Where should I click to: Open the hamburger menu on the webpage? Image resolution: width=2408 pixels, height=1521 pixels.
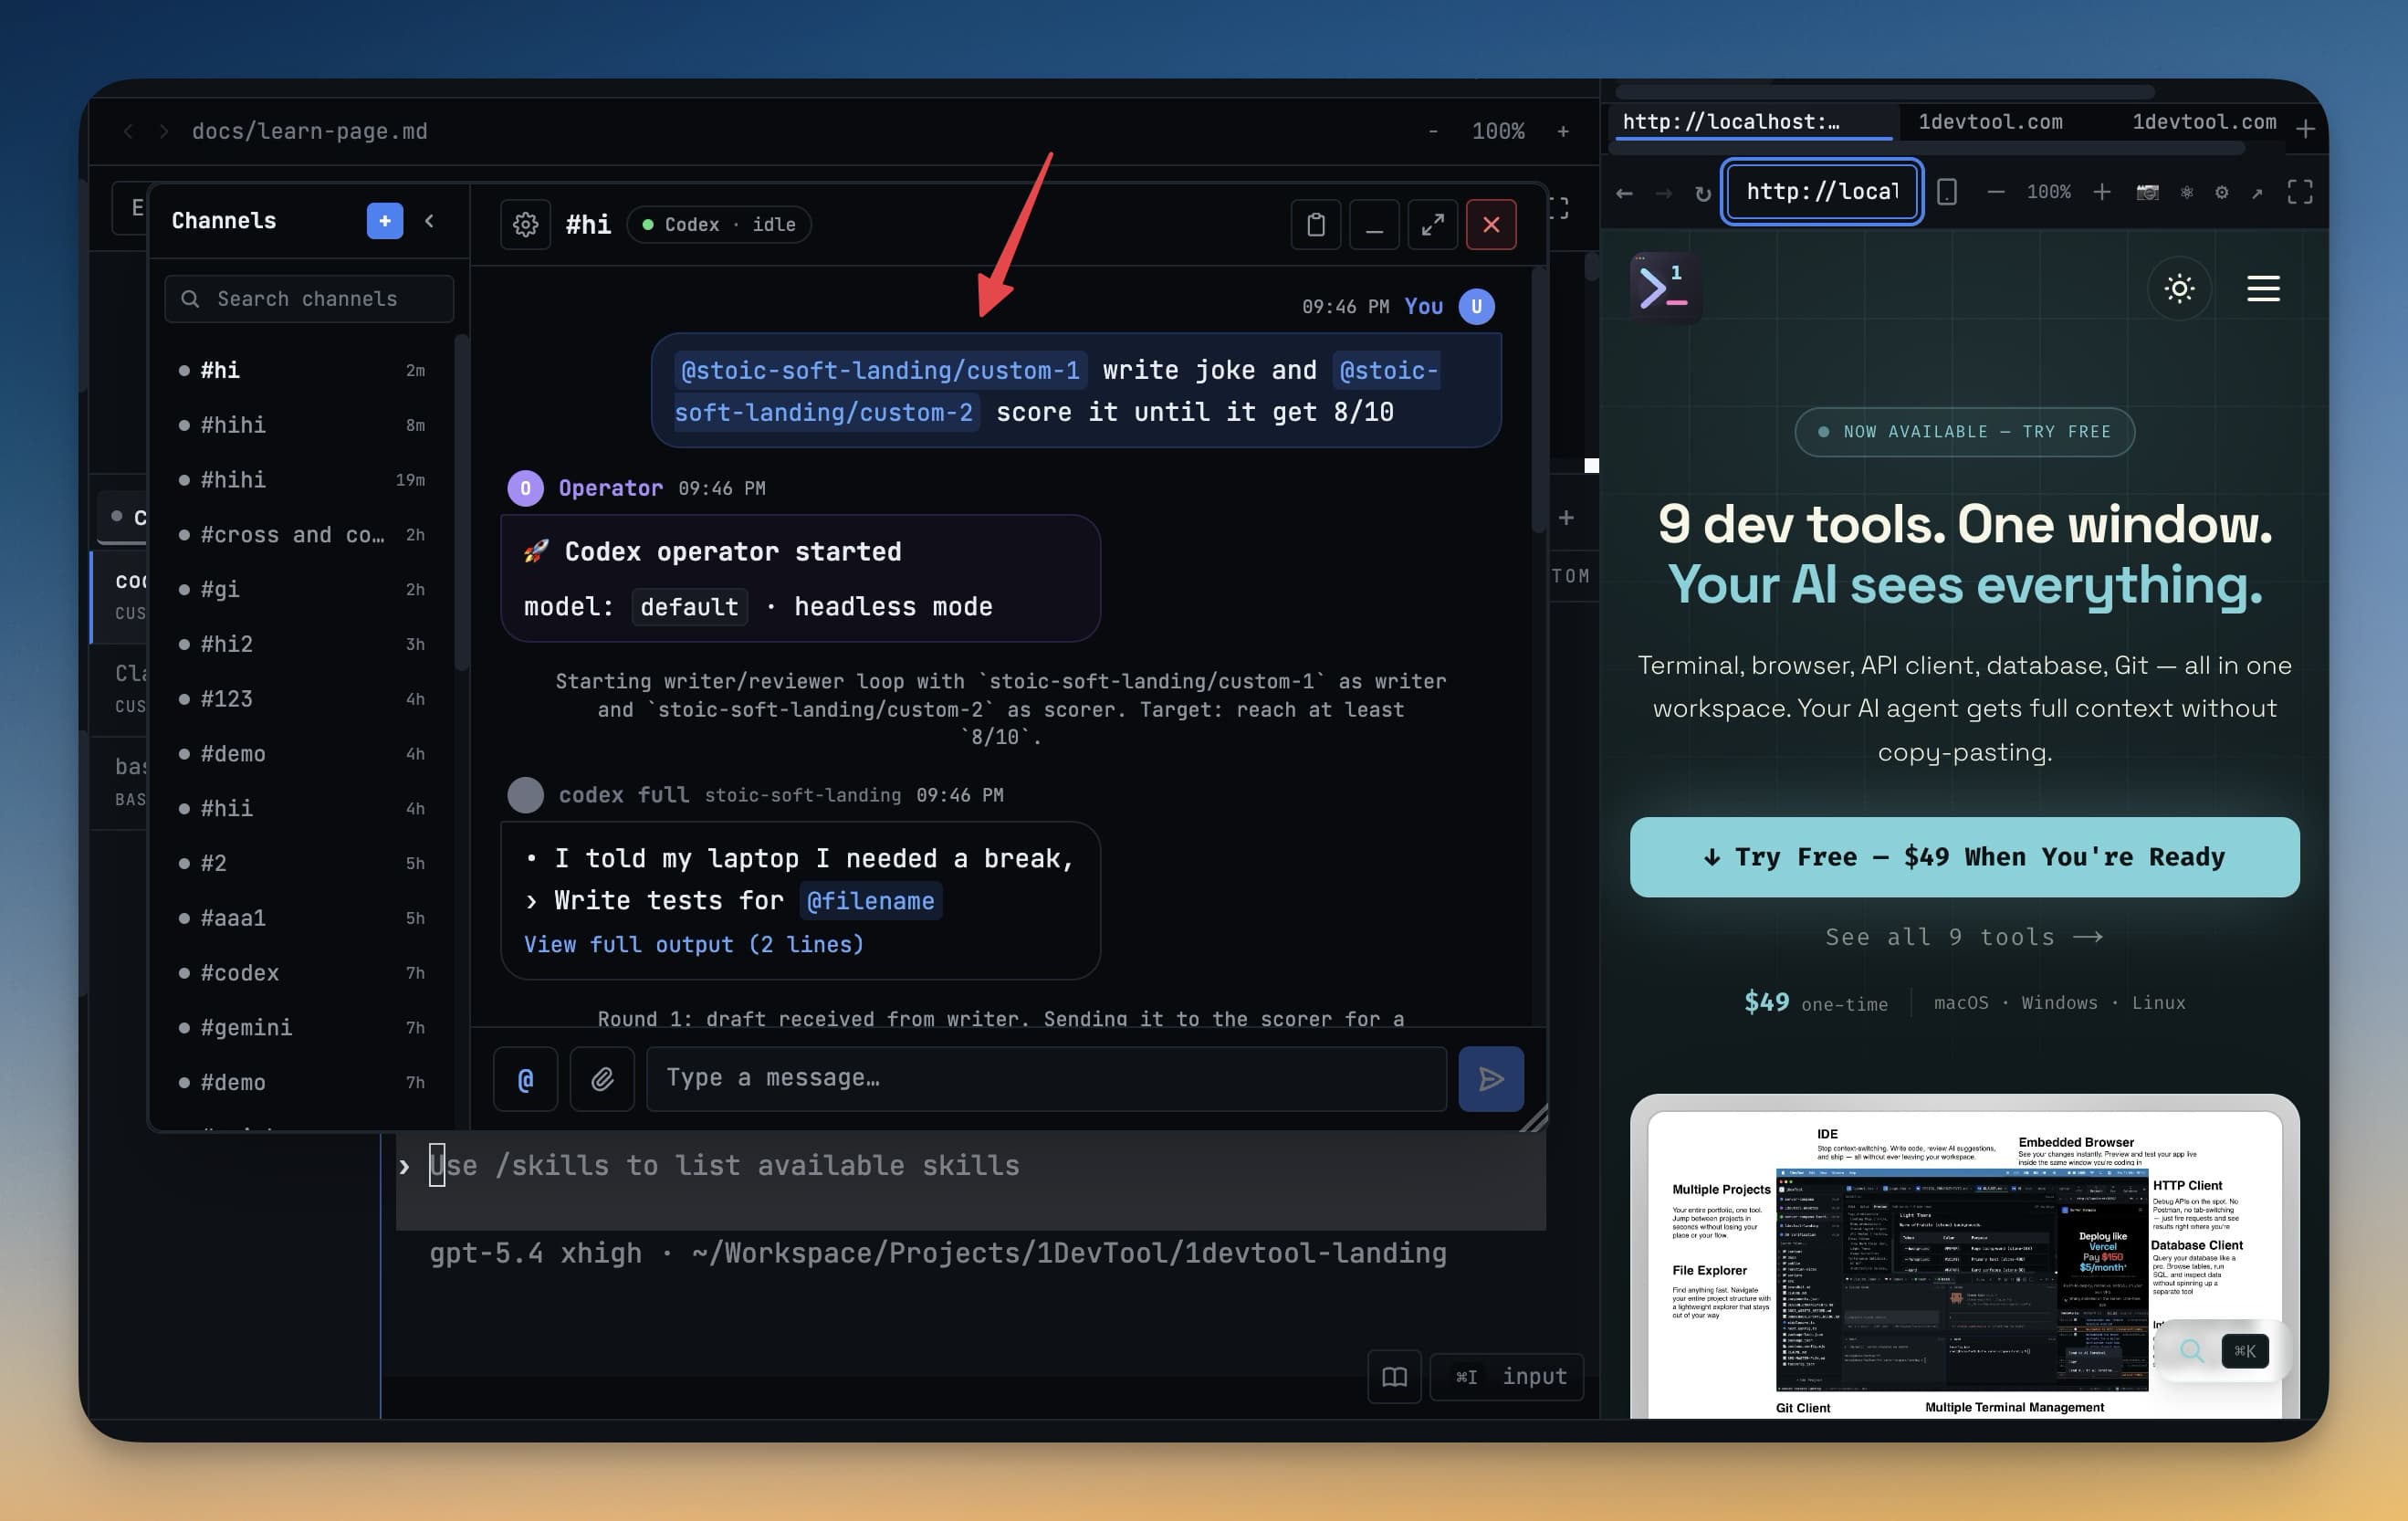coord(2263,289)
